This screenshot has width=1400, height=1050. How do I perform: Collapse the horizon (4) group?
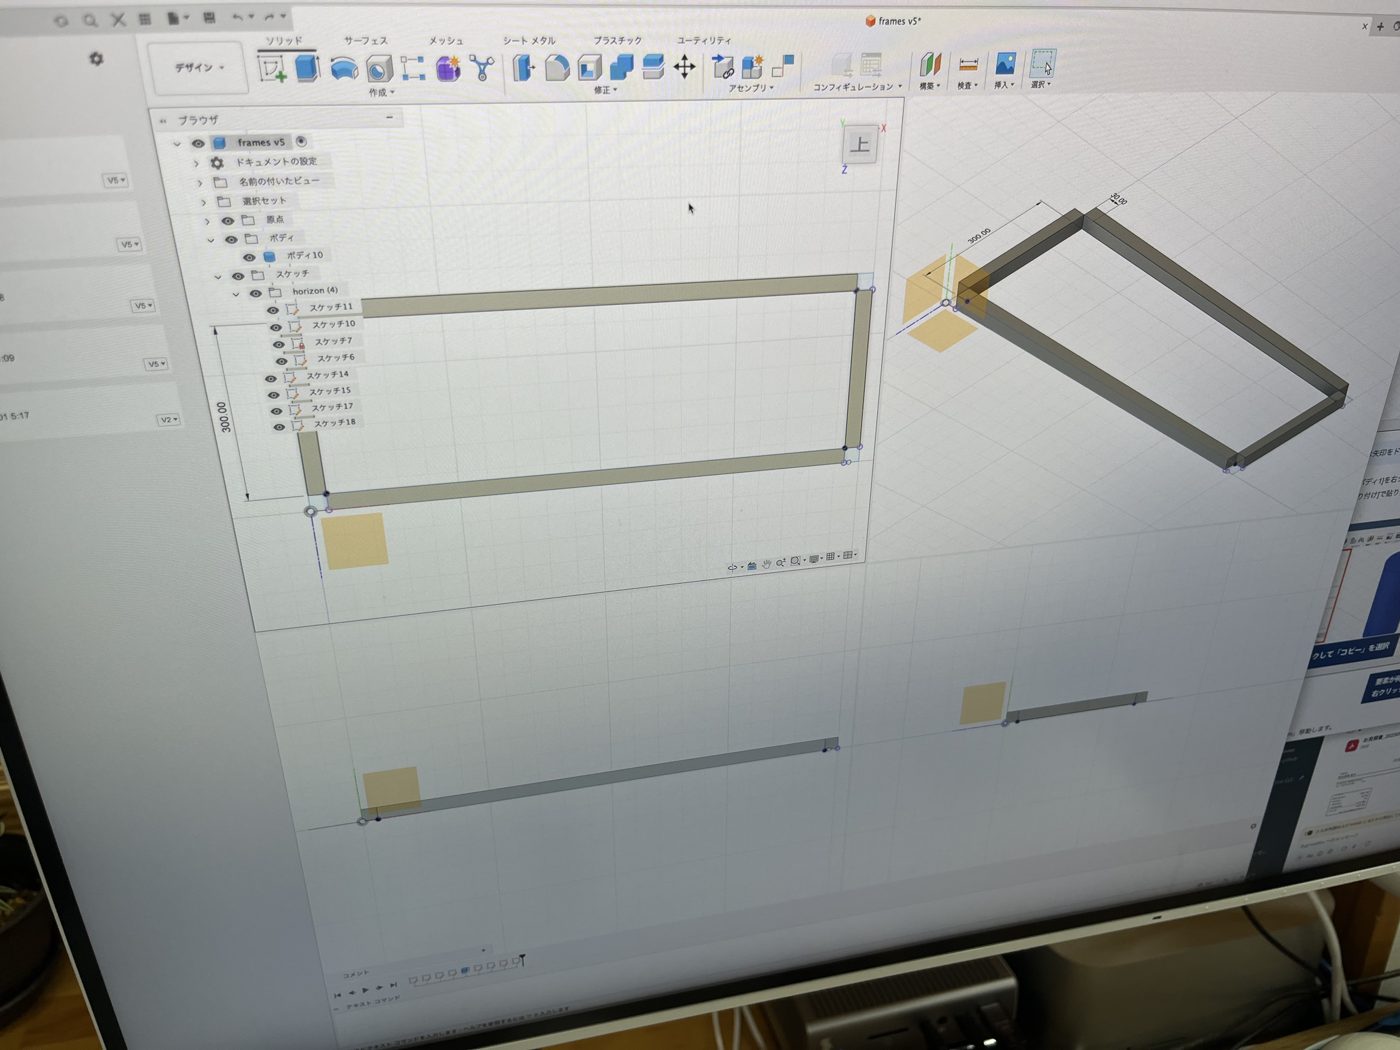pyautogui.click(x=236, y=294)
